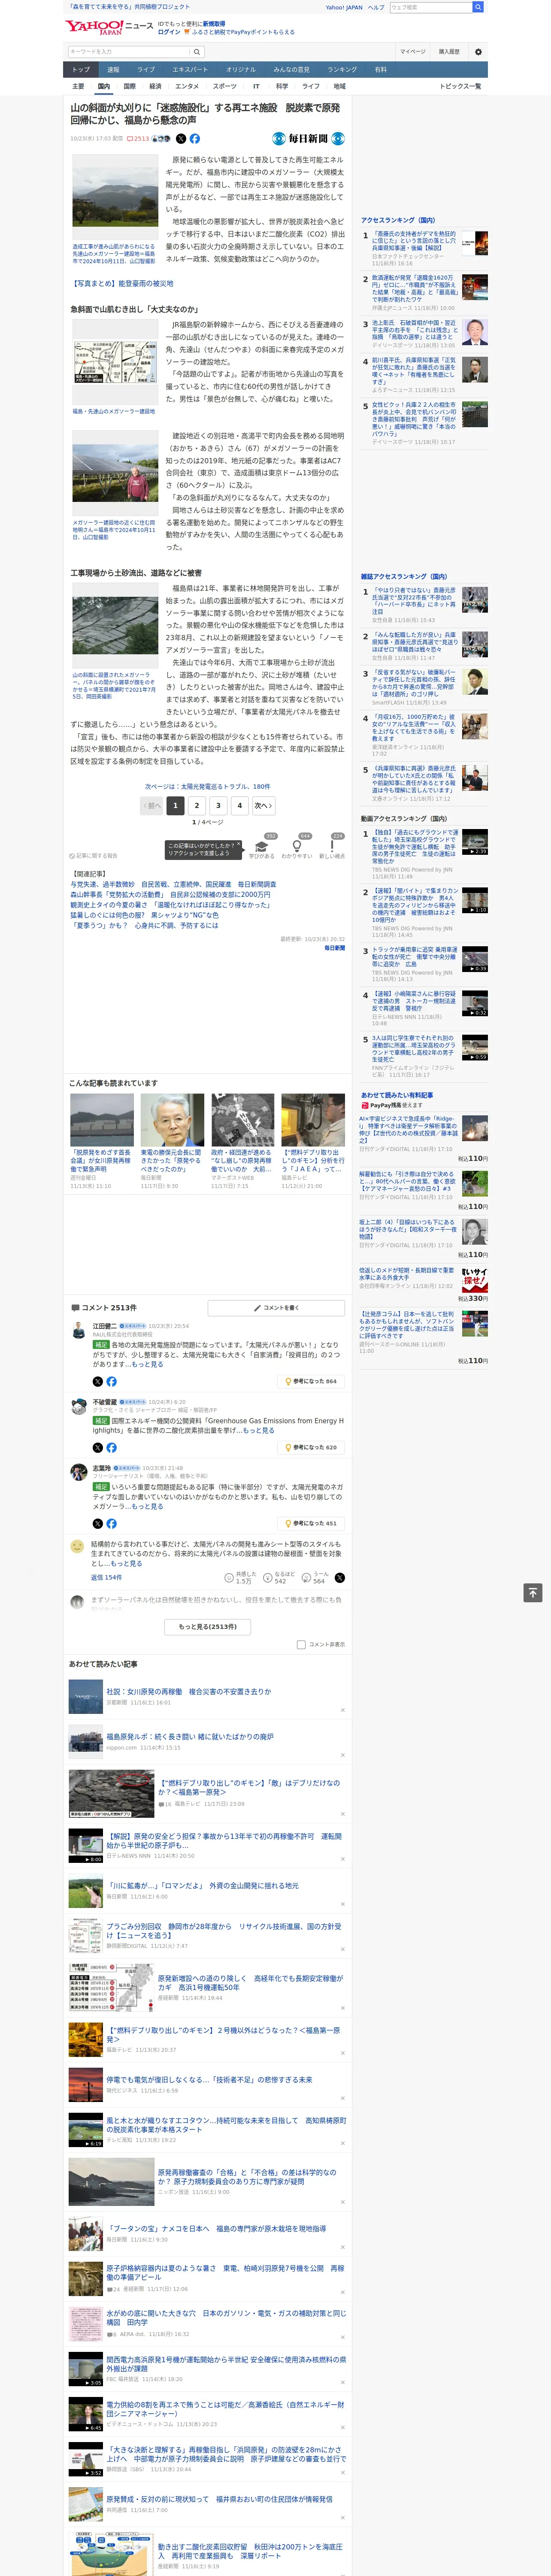Viewport: 551px width, 2576px height.
Task: Share article on X under the headline
Action: 181,139
